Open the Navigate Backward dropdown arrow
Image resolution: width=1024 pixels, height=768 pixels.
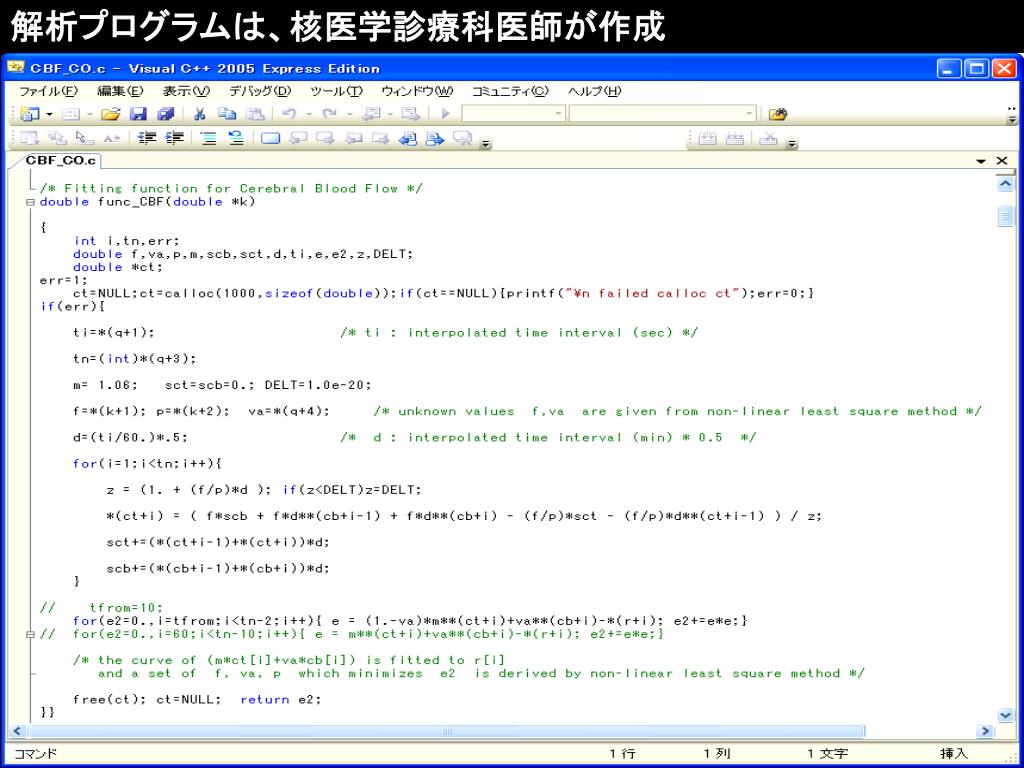click(390, 114)
